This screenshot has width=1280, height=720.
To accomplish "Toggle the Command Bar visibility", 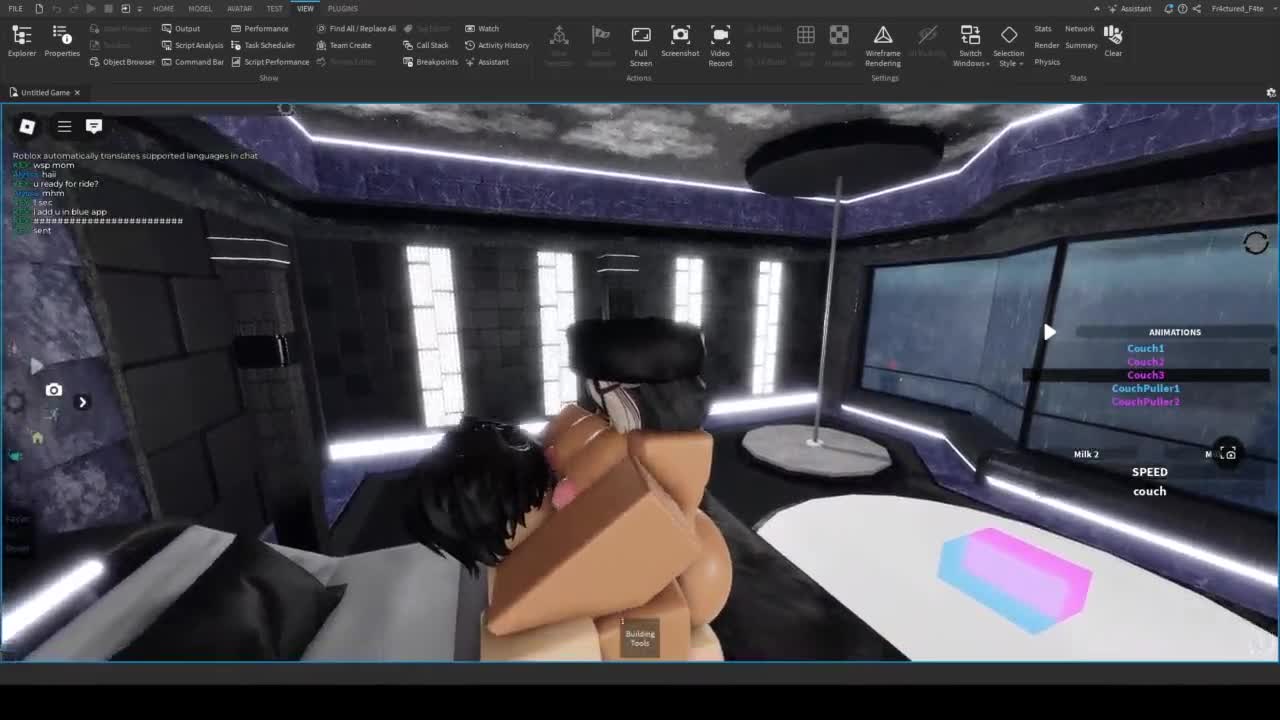I will tap(193, 62).
